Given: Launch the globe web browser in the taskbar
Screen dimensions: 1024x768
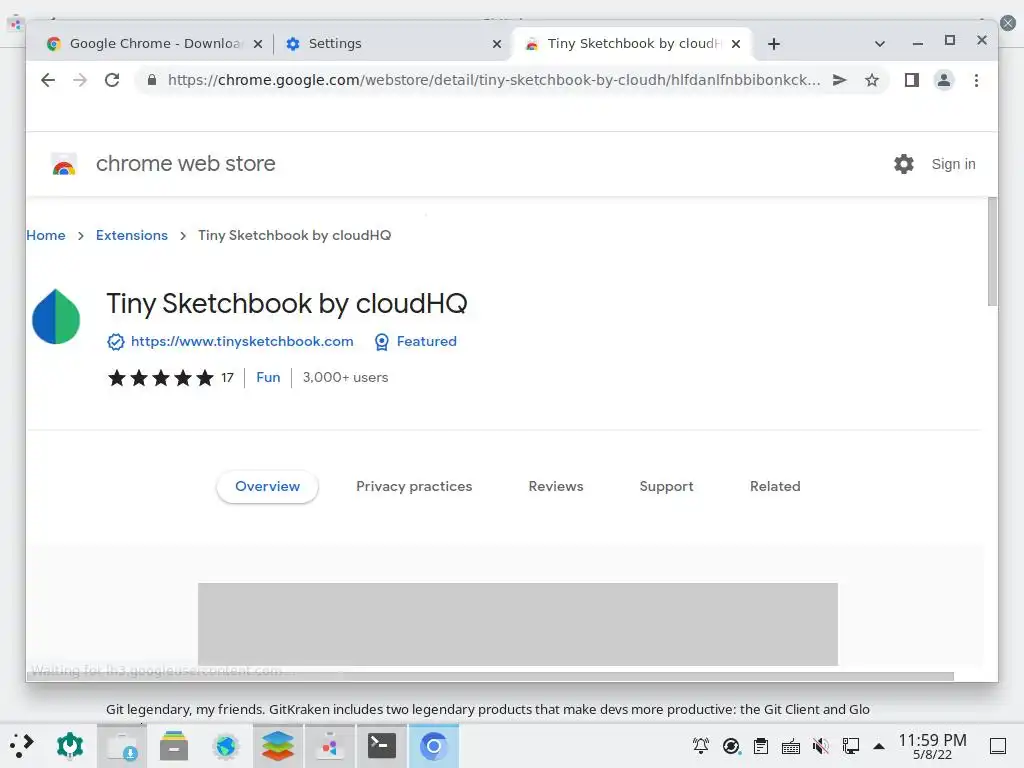Looking at the screenshot, I should pos(226,746).
